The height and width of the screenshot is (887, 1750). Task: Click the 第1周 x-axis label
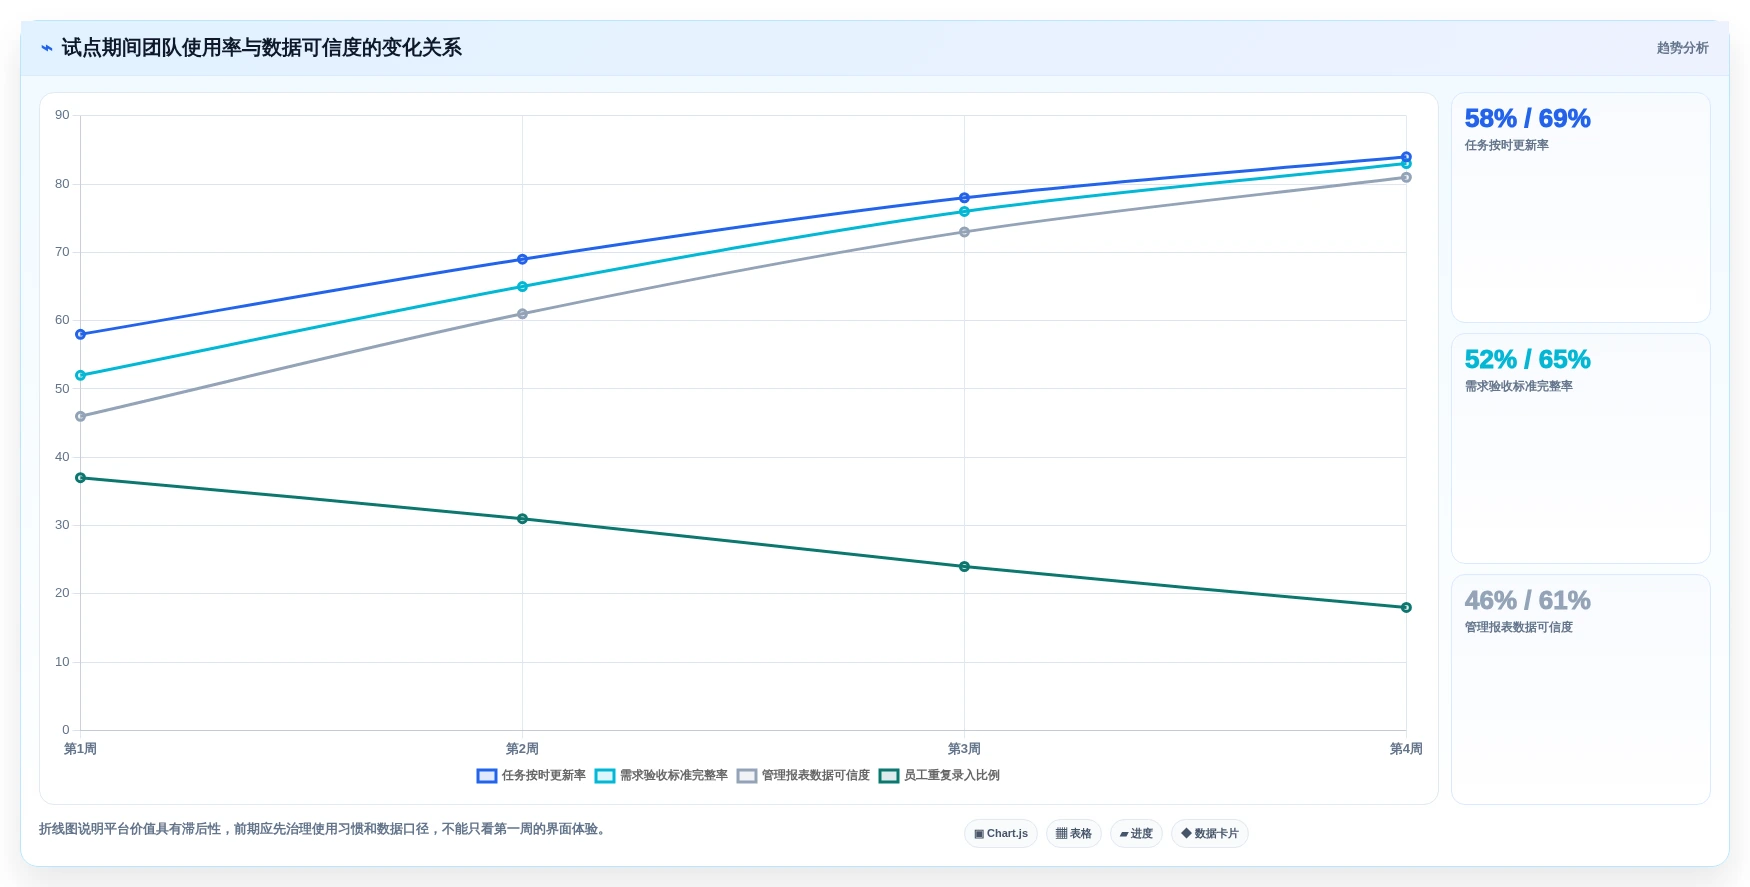tap(80, 749)
